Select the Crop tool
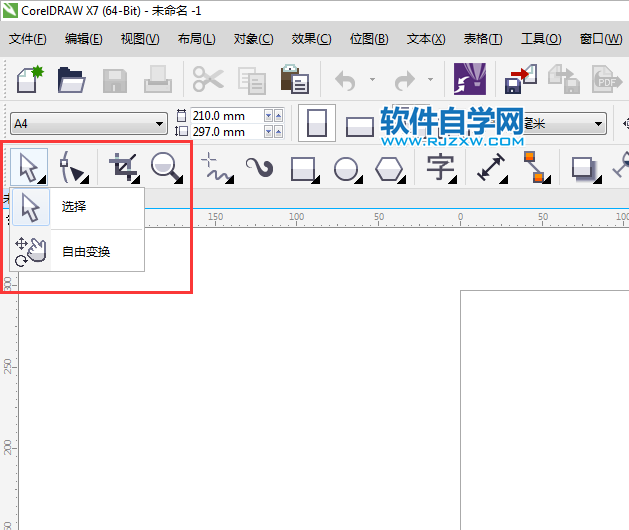Screen dimensions: 629x530 coord(124,167)
